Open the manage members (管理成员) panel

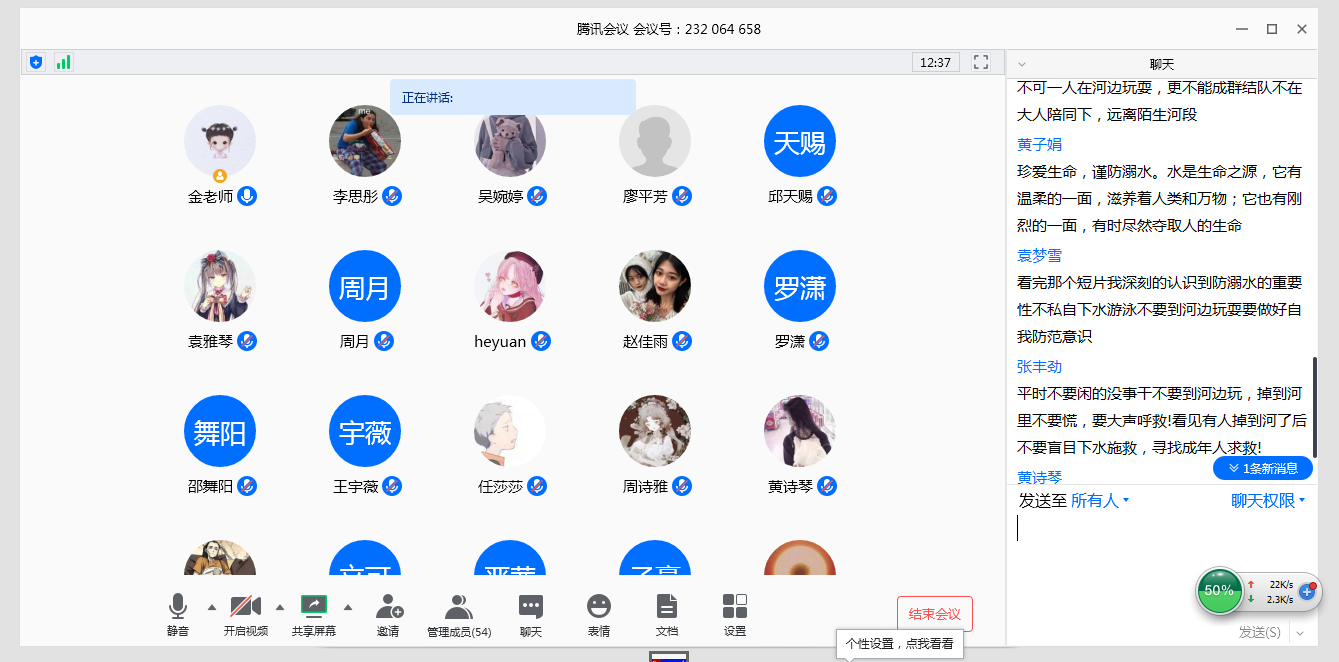459,607
